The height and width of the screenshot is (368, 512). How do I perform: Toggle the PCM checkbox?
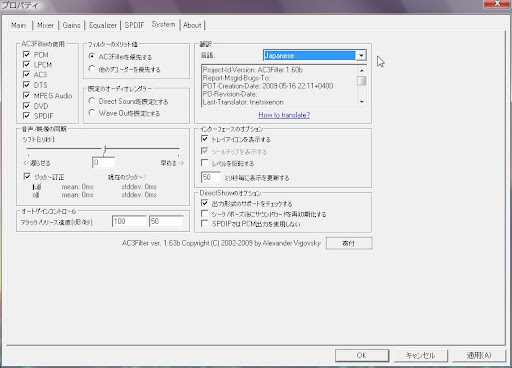pyautogui.click(x=27, y=54)
